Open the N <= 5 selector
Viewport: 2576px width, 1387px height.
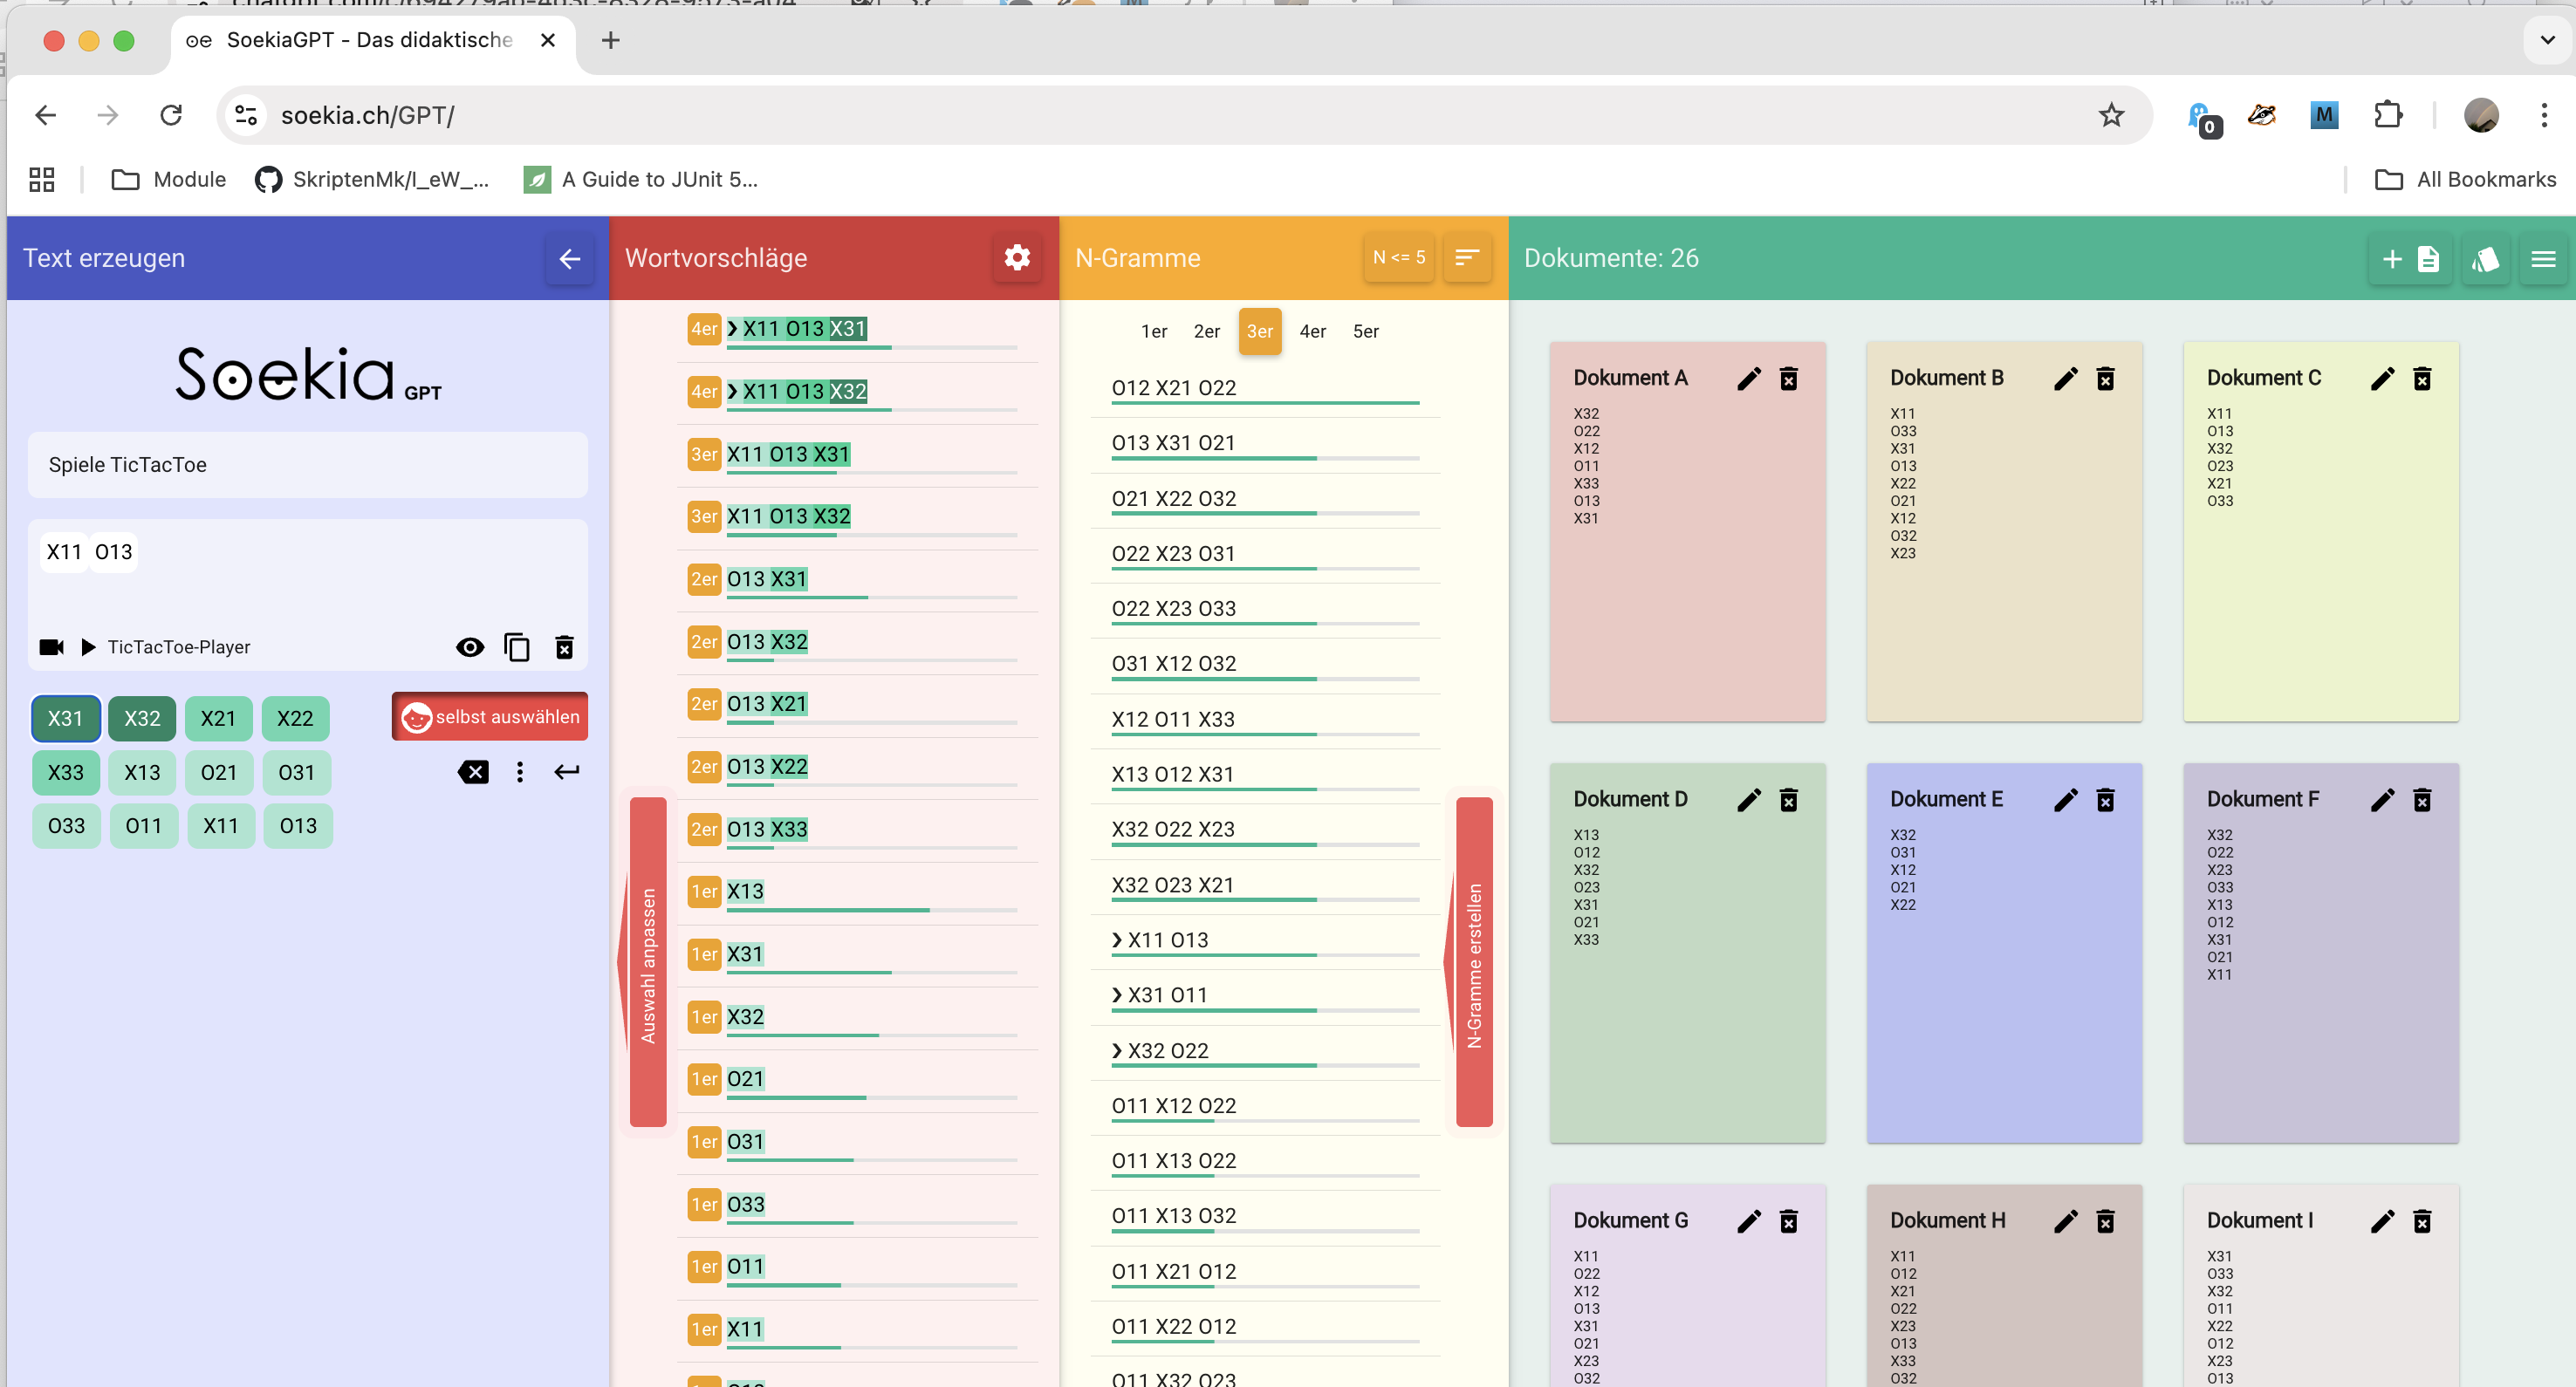coord(1398,258)
